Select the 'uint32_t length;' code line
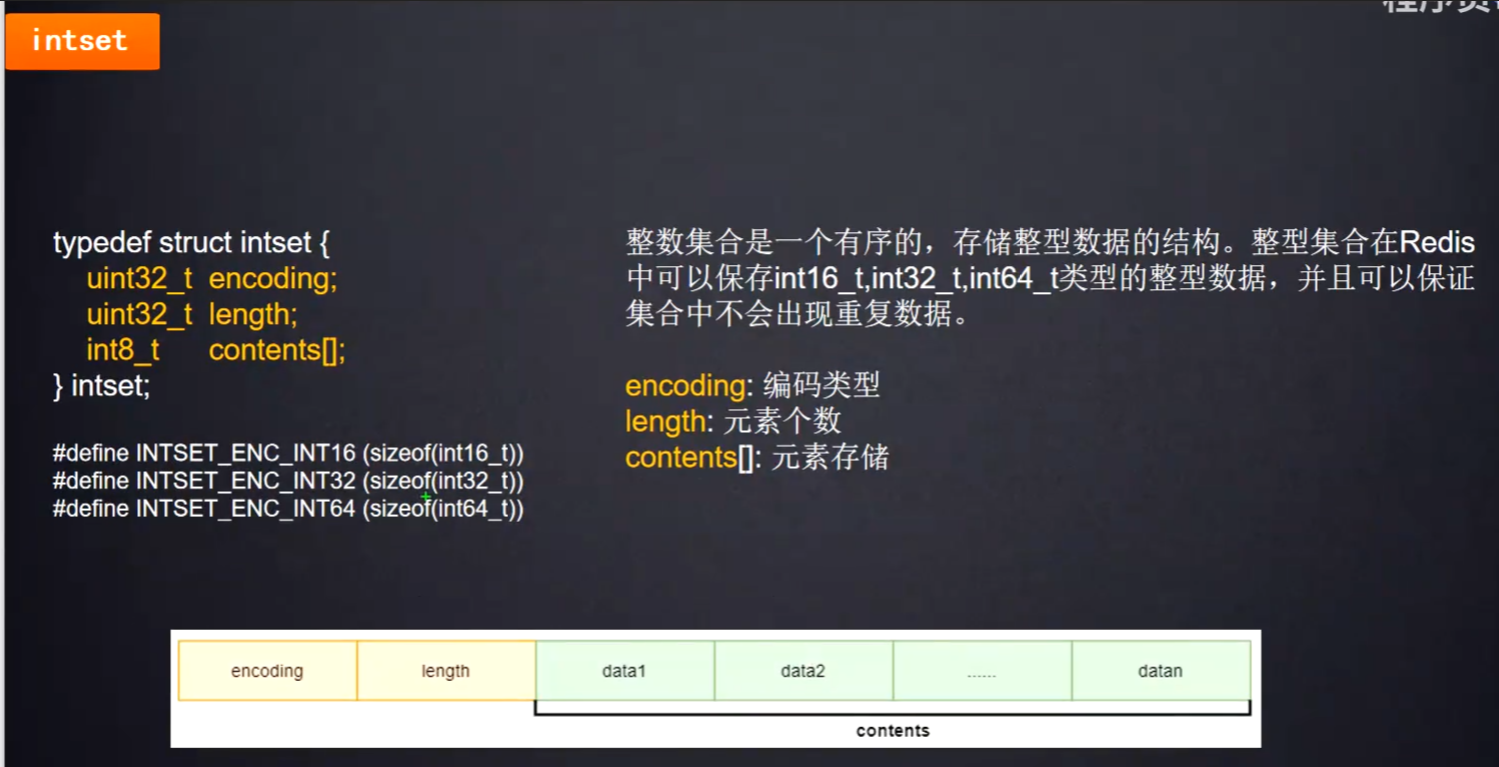The height and width of the screenshot is (767, 1499). (x=192, y=315)
